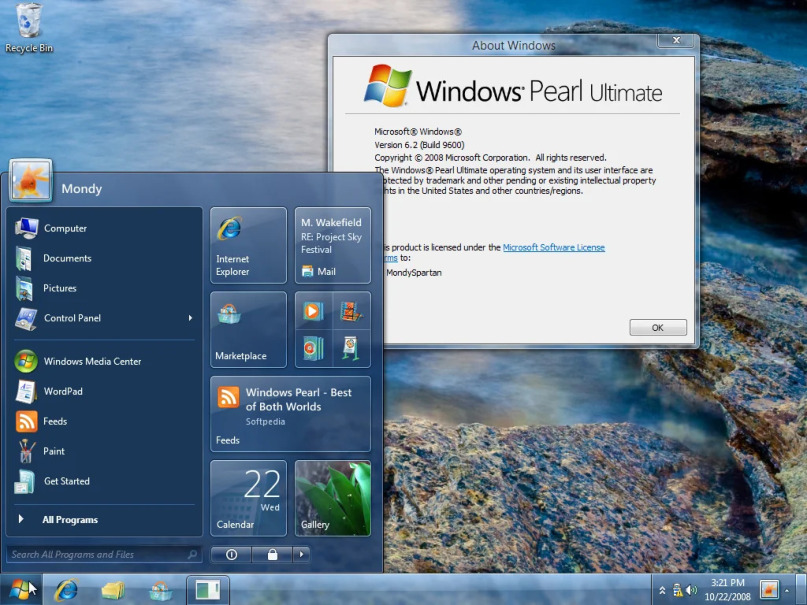Open the Calendar tile showing 22 Wed
Screen dimensions: 807x605
tap(248, 499)
